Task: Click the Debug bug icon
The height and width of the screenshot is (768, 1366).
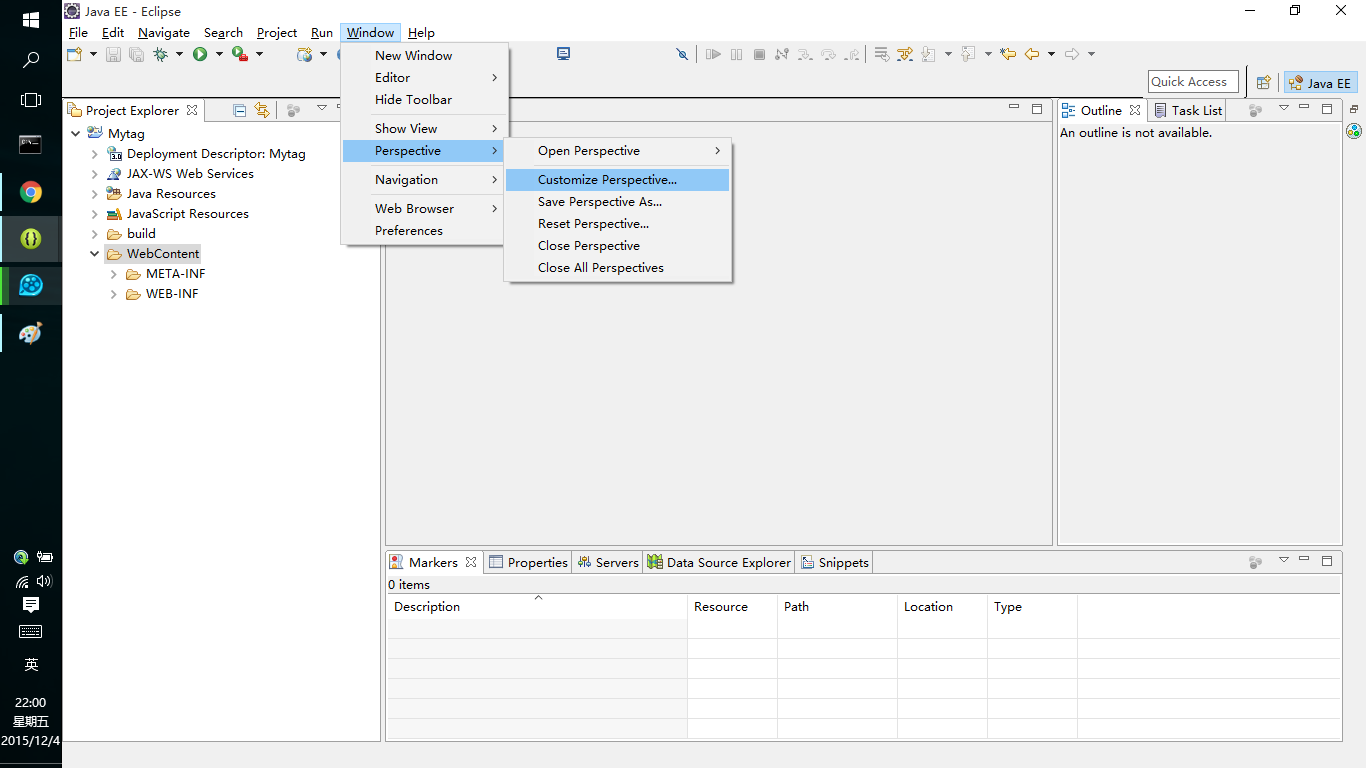Action: pyautogui.click(x=160, y=54)
